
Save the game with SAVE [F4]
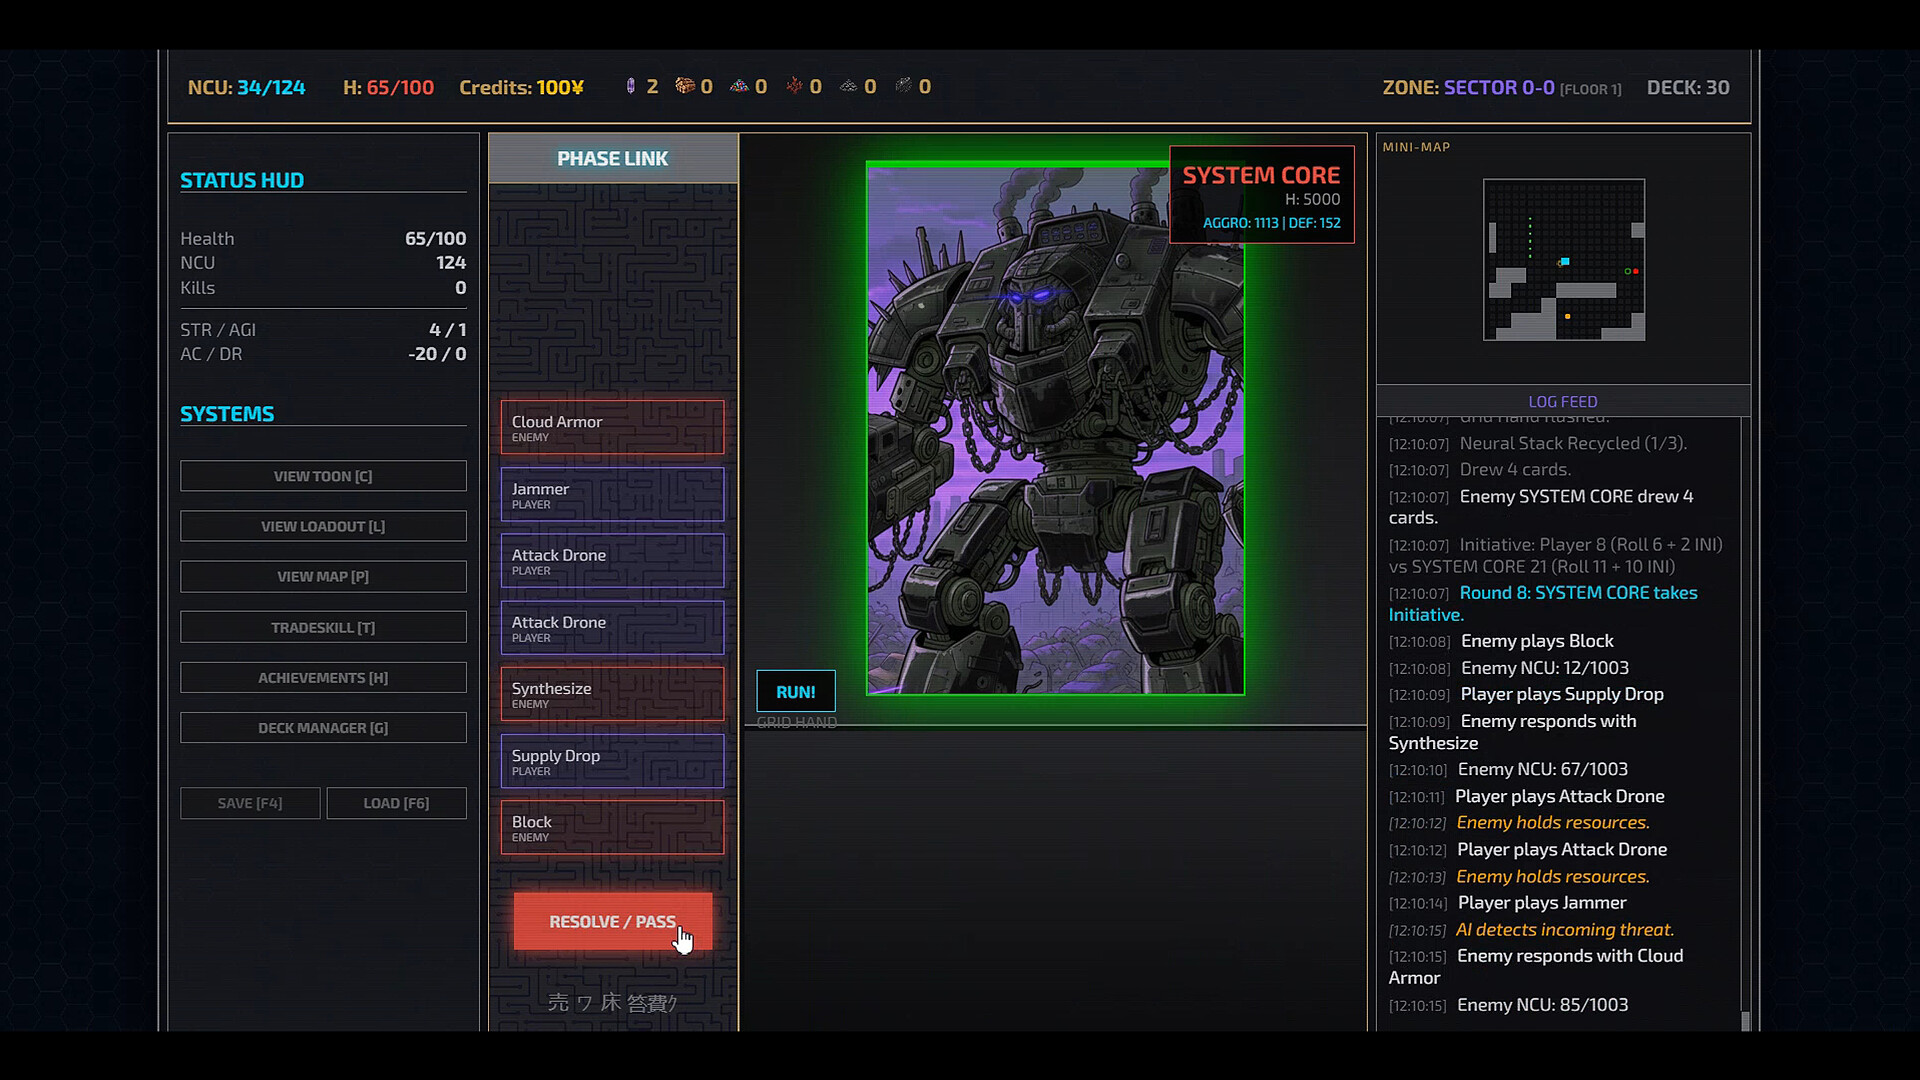click(249, 802)
